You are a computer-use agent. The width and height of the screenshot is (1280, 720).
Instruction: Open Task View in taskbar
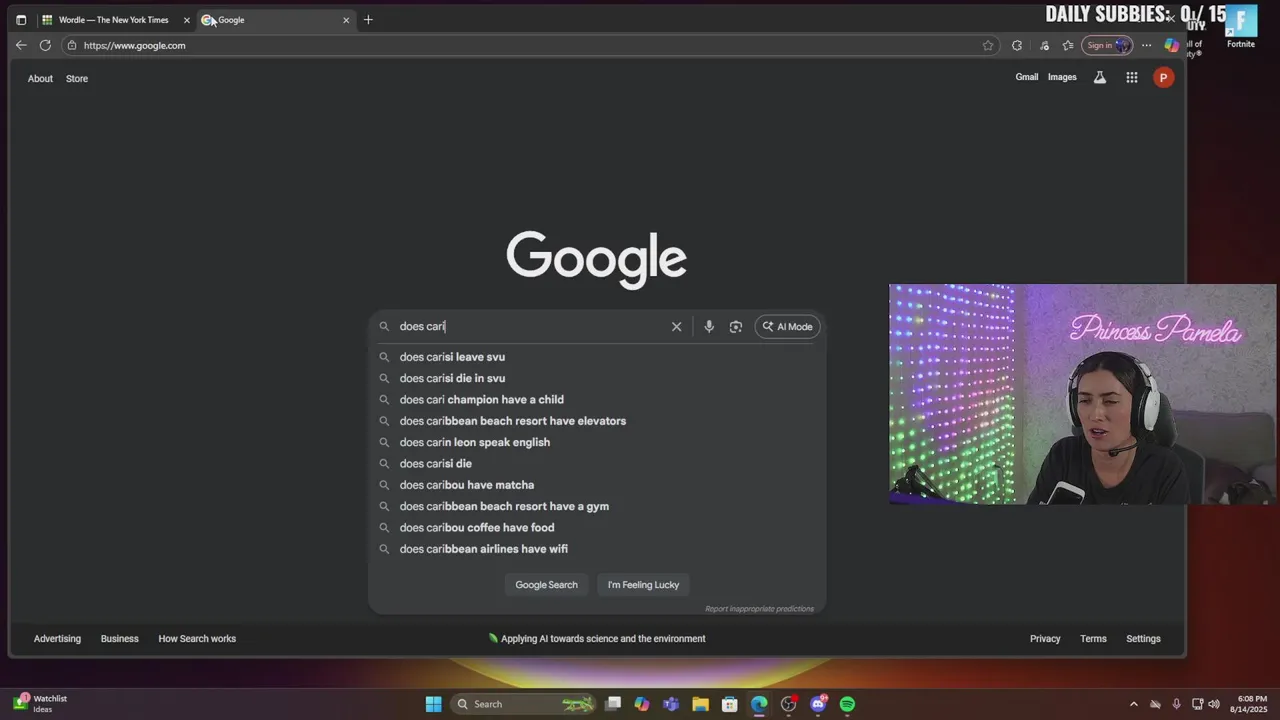pyautogui.click(x=613, y=704)
